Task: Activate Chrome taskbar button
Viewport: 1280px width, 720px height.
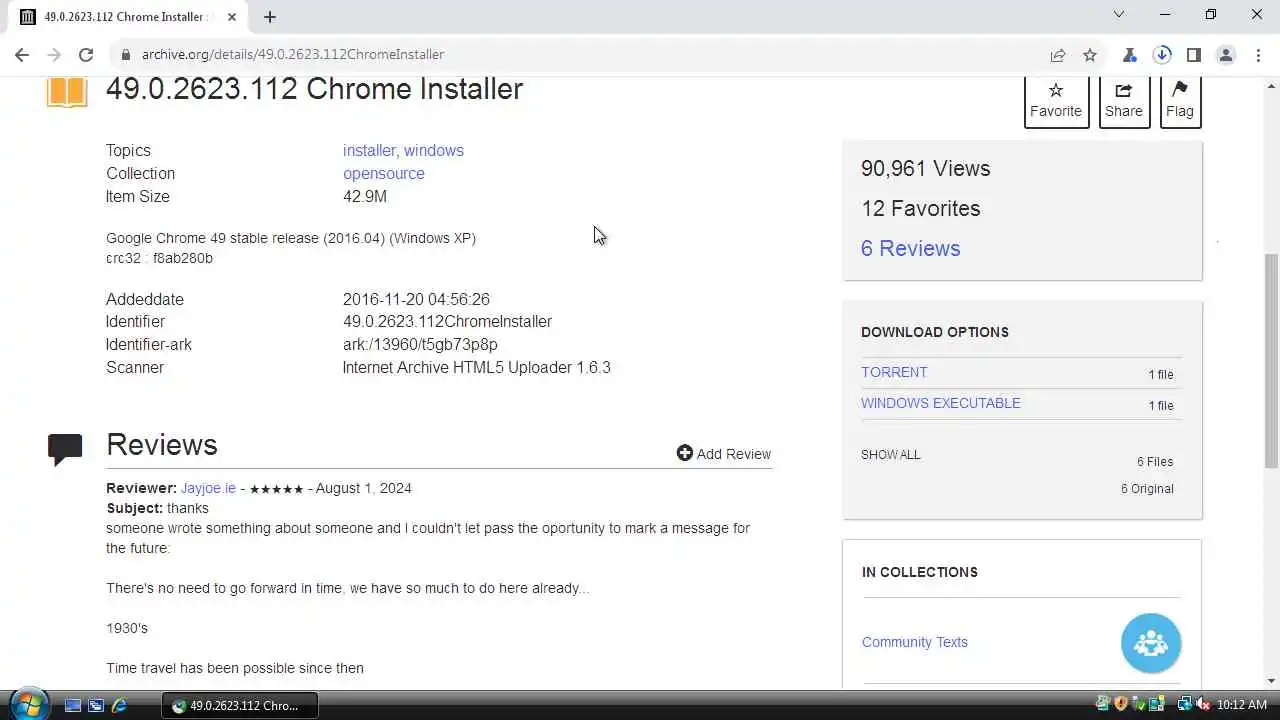Action: (x=240, y=705)
